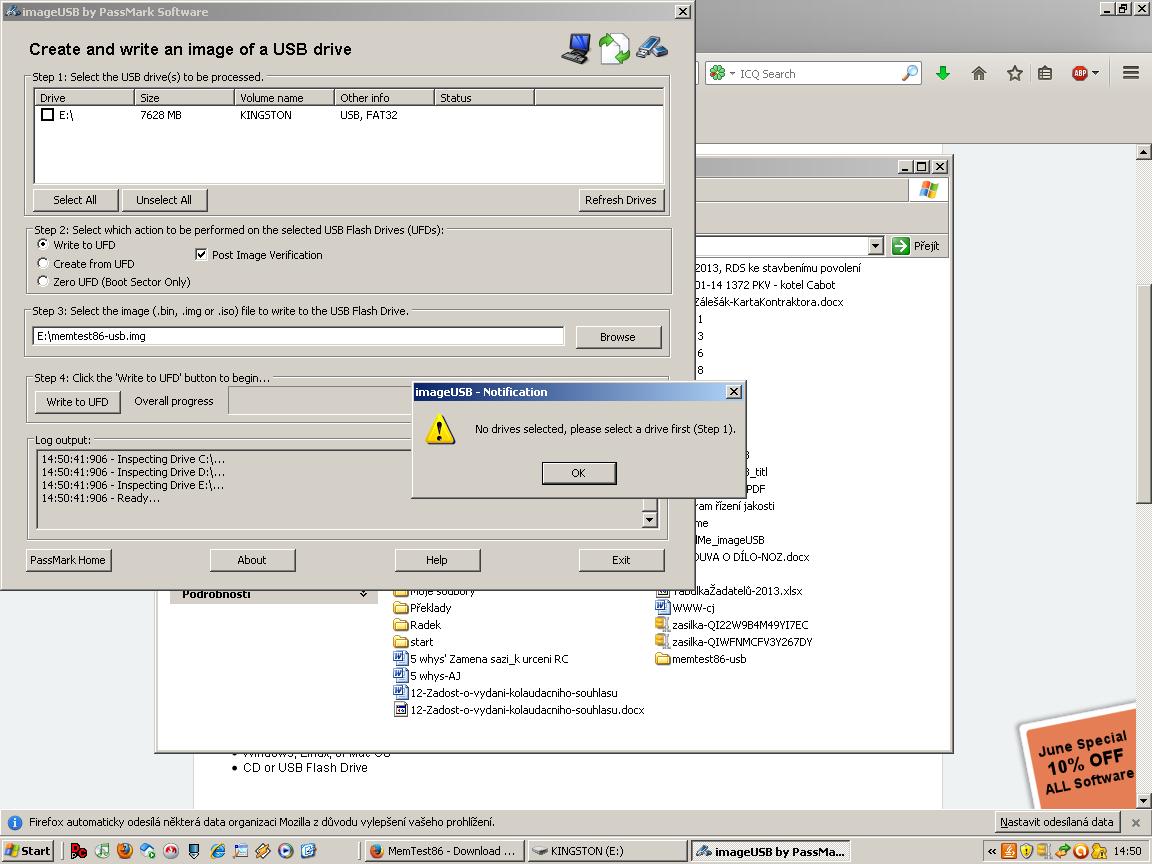This screenshot has height=864, width=1152.
Task: Check the E:\ KINGSTON drive checkbox
Action: pos(47,115)
